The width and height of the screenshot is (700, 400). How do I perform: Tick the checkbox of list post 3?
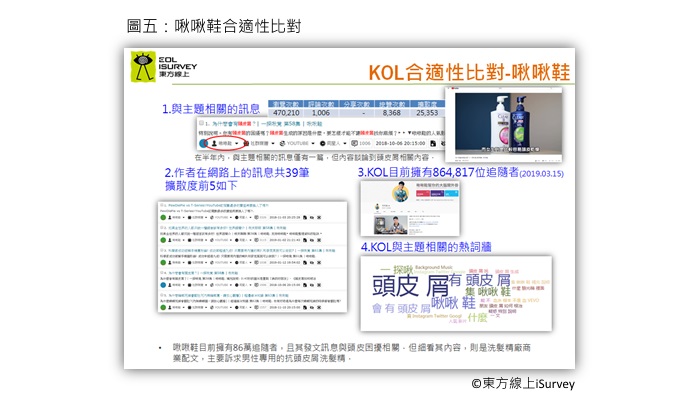coord(162,250)
